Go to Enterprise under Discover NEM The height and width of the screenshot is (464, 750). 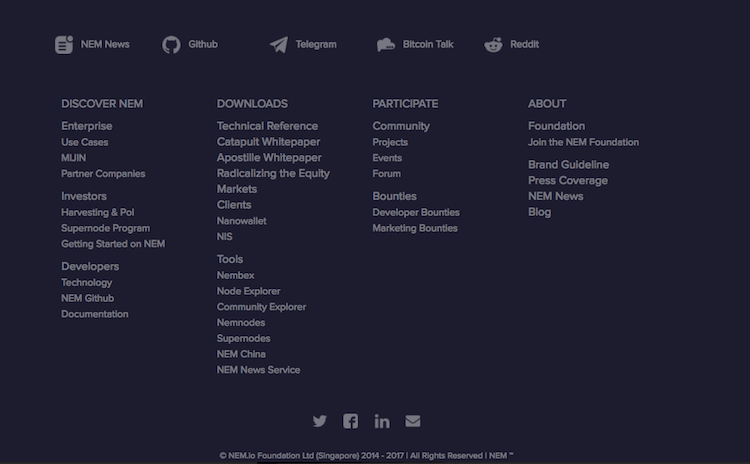pyautogui.click(x=87, y=126)
